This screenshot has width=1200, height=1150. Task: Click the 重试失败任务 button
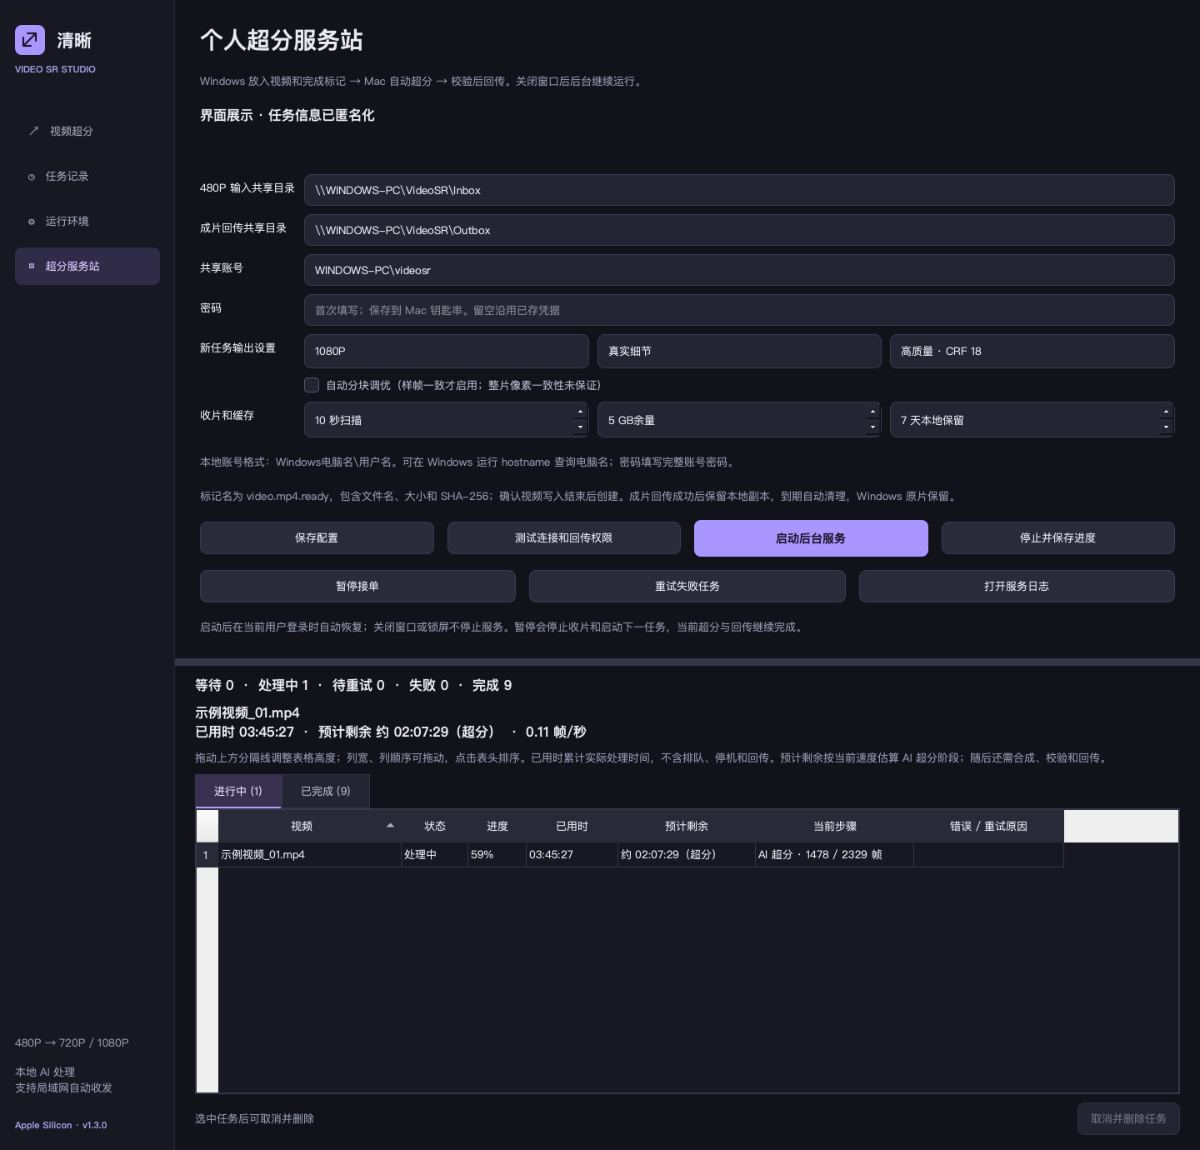click(687, 586)
